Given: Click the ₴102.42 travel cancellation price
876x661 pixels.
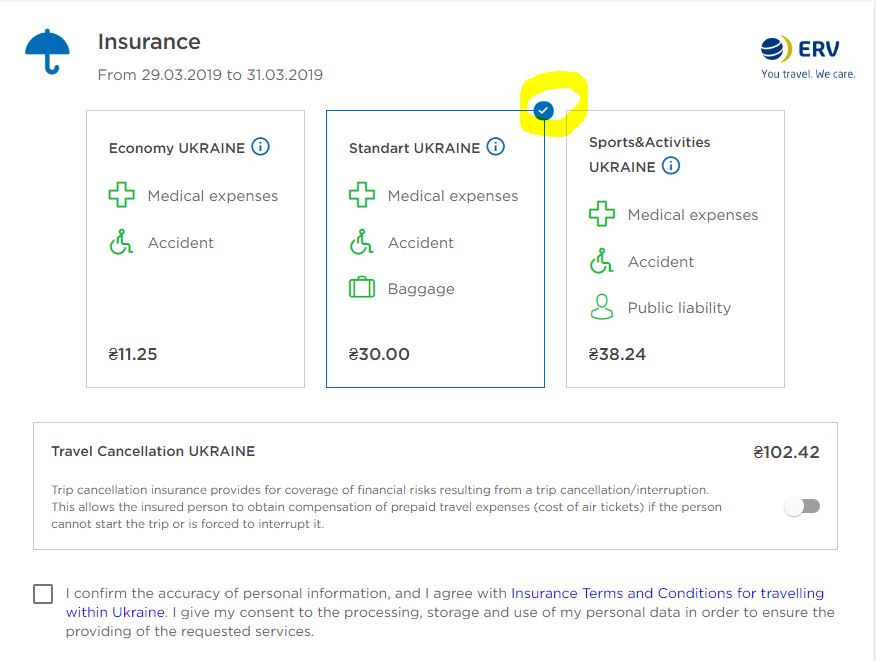Looking at the screenshot, I should (786, 452).
